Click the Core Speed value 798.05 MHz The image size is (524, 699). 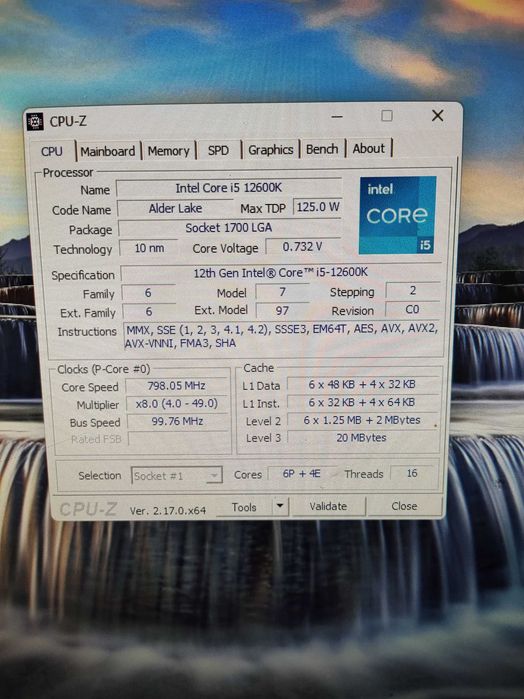pyautogui.click(x=177, y=386)
